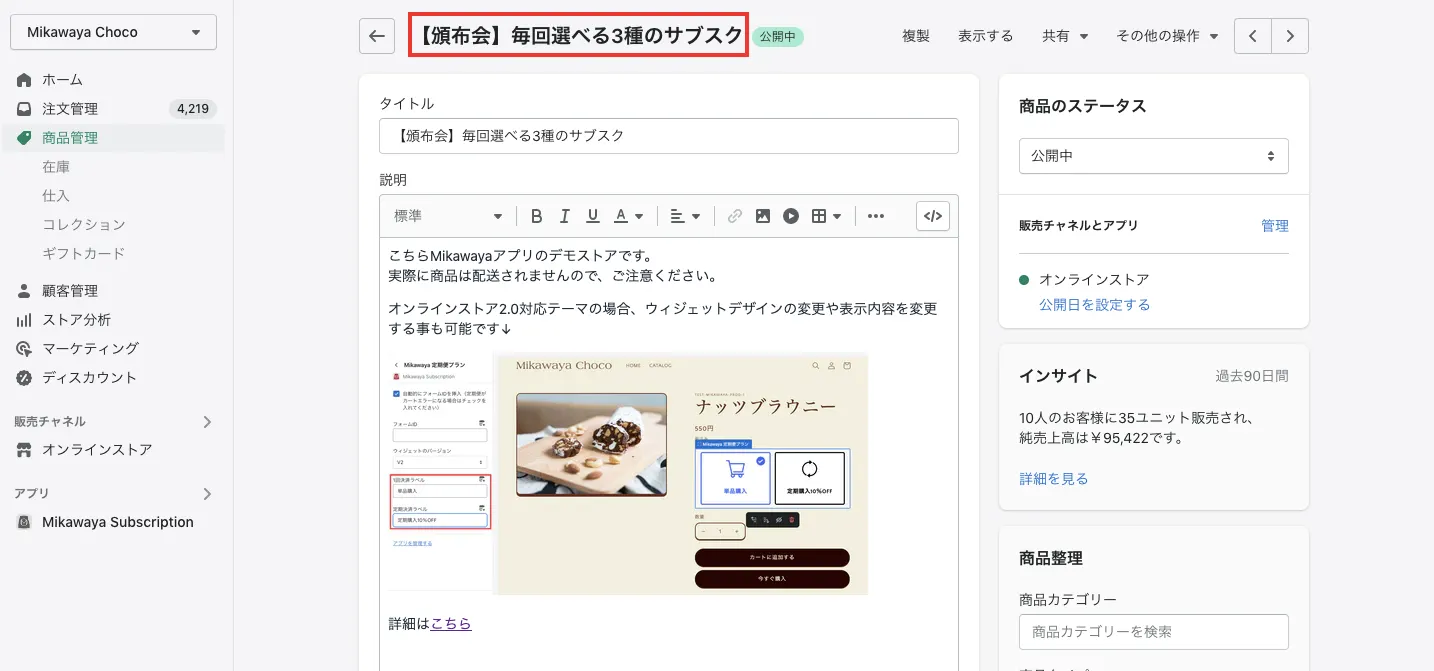Open more formatting options ellipsis
The width and height of the screenshot is (1434, 671).
tap(876, 216)
